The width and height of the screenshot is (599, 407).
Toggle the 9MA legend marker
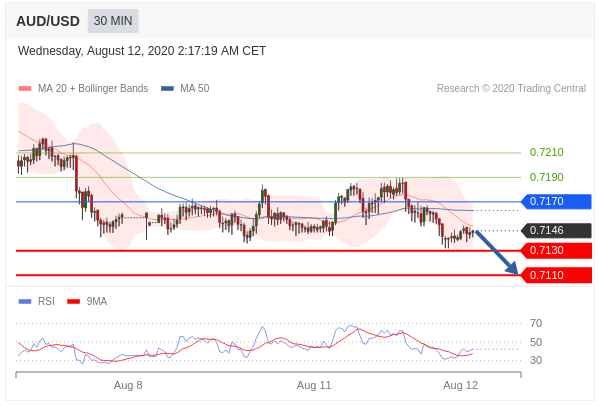pyautogui.click(x=73, y=302)
